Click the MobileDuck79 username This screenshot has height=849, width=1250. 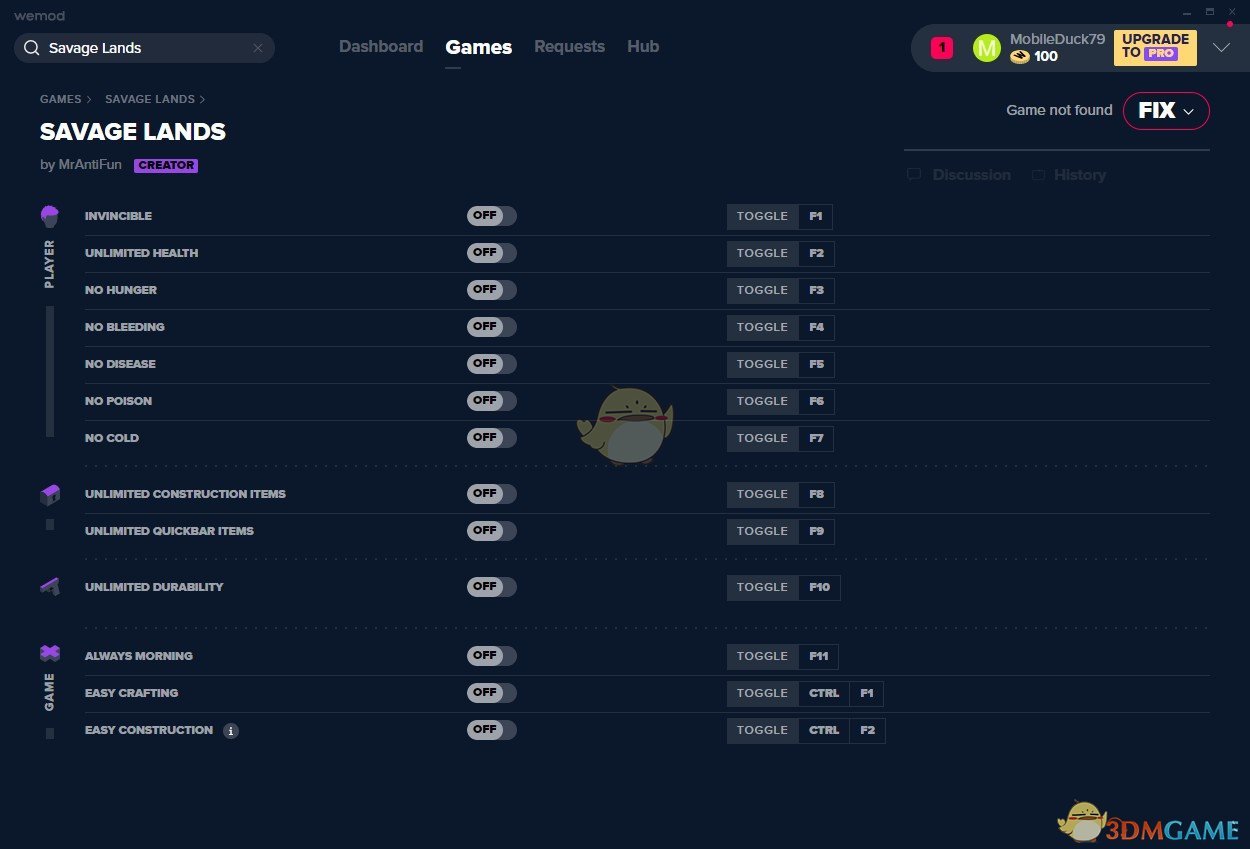[x=1057, y=39]
